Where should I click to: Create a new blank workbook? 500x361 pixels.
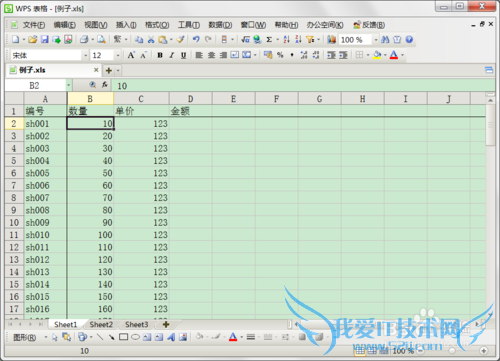(x=15, y=39)
